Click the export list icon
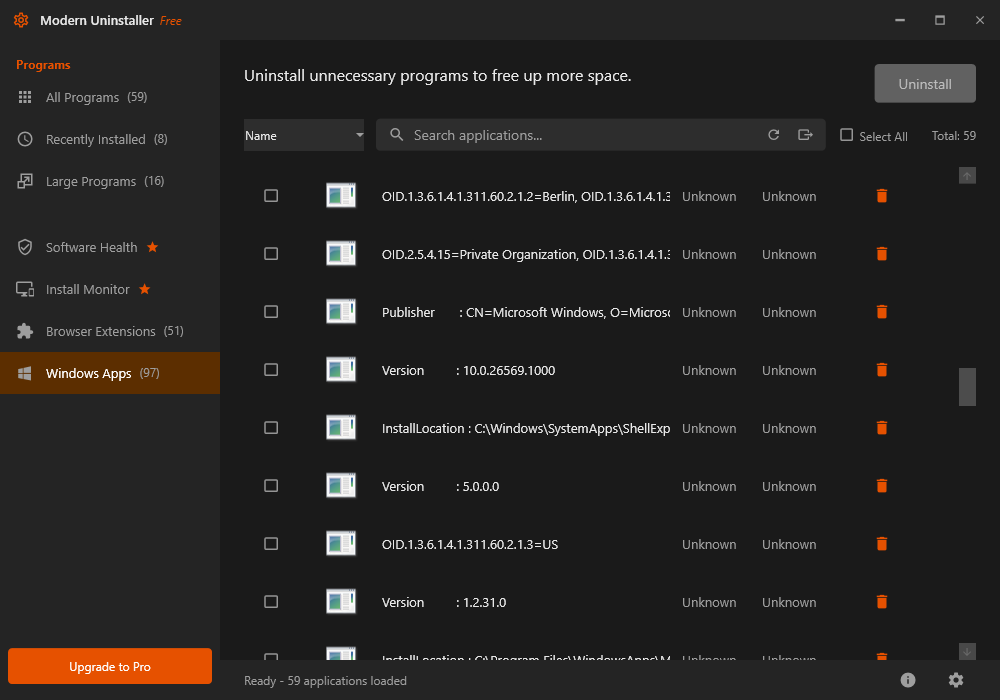 pyautogui.click(x=805, y=135)
